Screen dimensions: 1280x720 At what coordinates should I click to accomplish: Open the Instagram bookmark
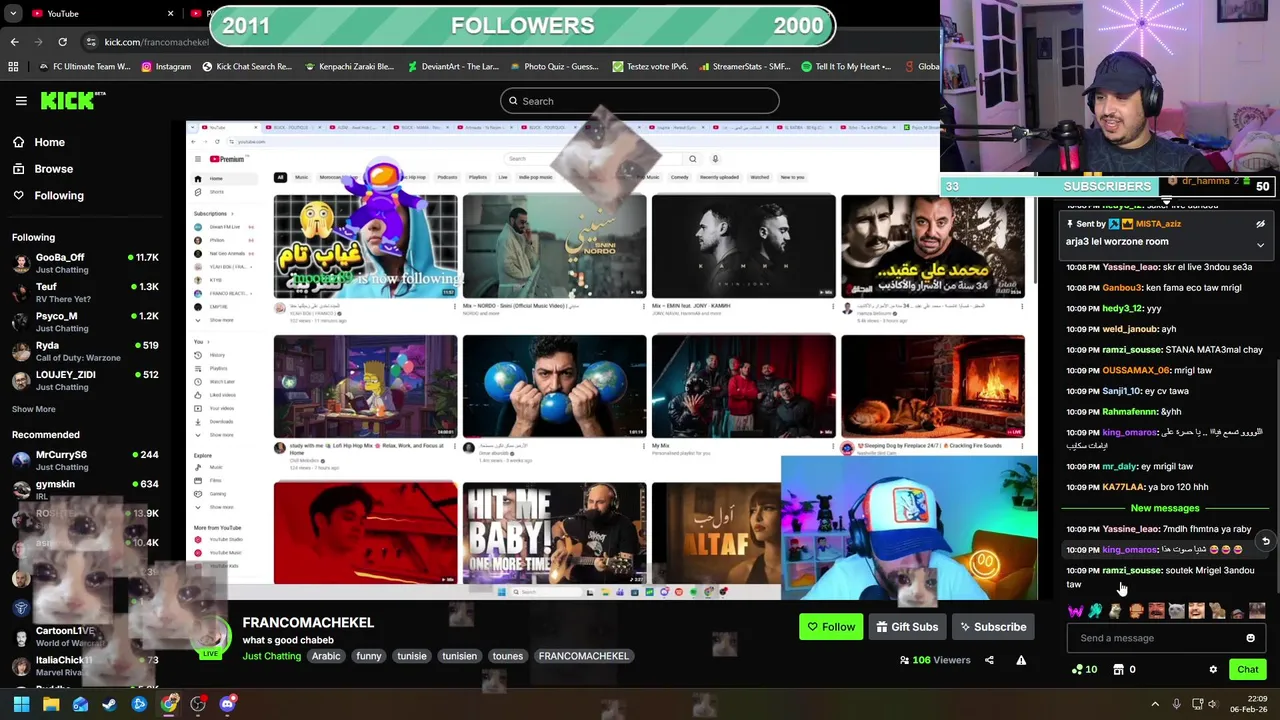tap(166, 67)
